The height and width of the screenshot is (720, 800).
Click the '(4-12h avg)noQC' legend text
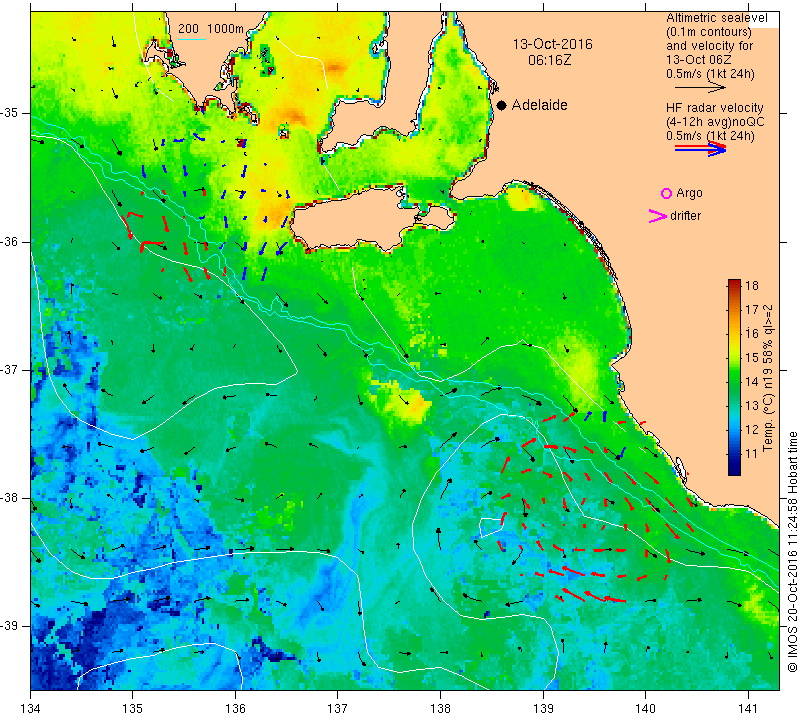pyautogui.click(x=715, y=122)
